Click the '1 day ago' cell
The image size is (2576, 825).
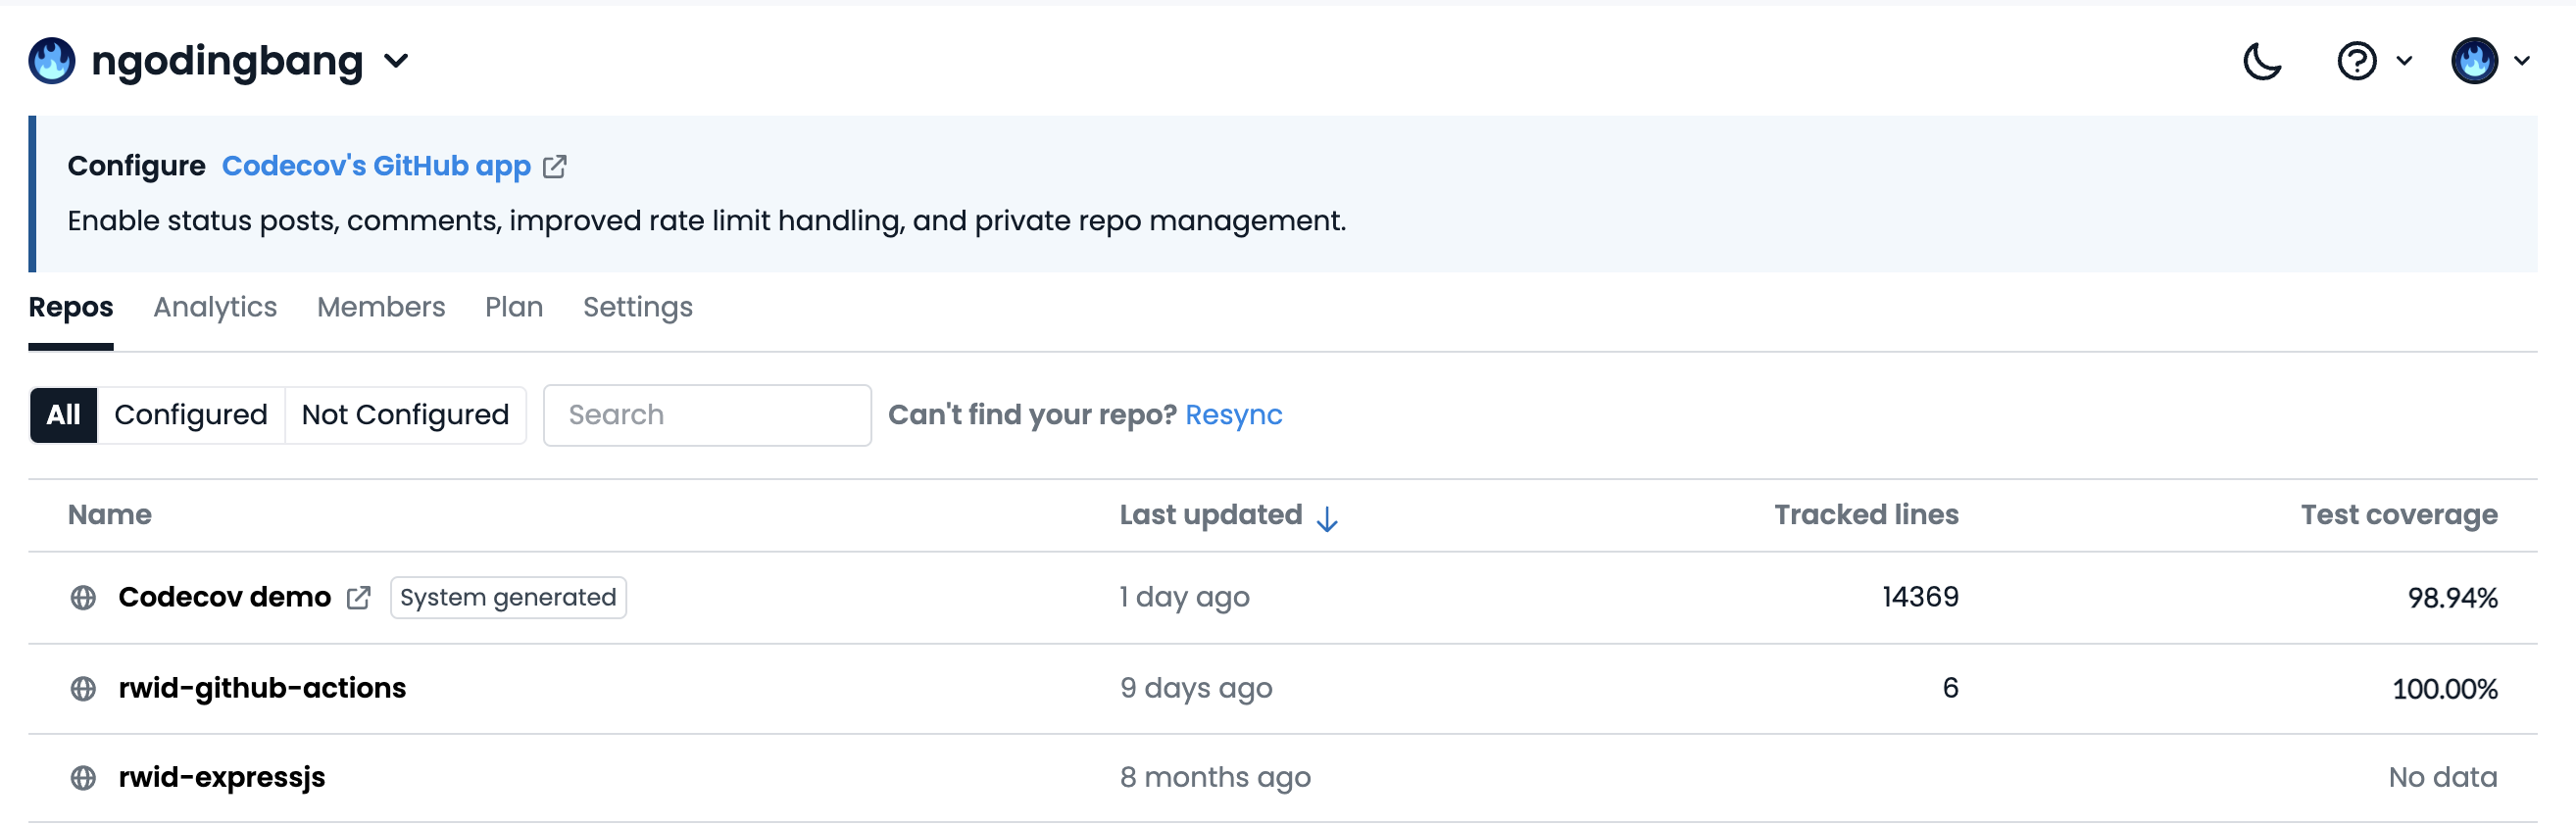(1184, 598)
